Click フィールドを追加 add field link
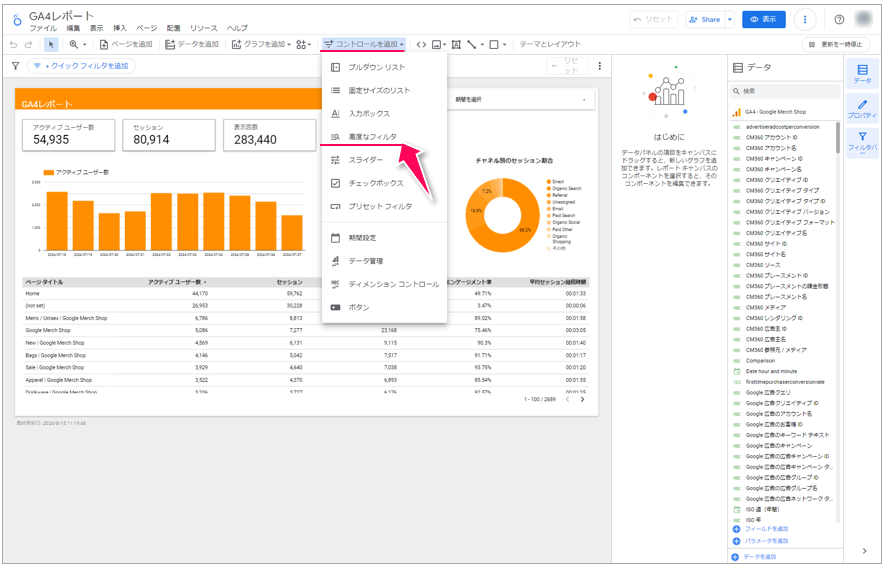 click(x=760, y=529)
